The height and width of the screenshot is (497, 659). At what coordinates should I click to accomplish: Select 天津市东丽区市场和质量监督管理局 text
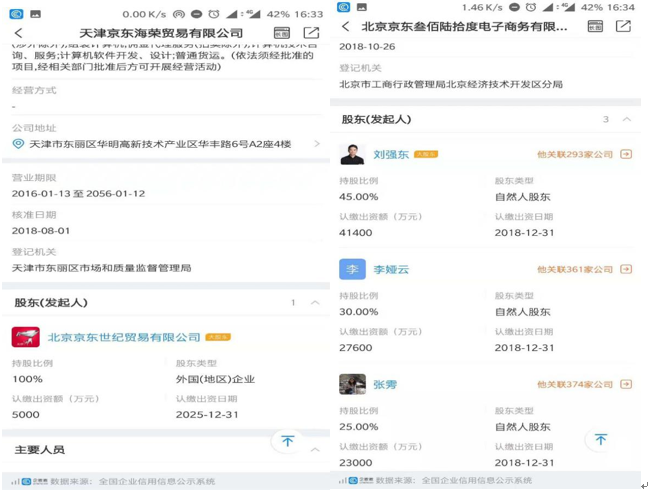point(101,268)
